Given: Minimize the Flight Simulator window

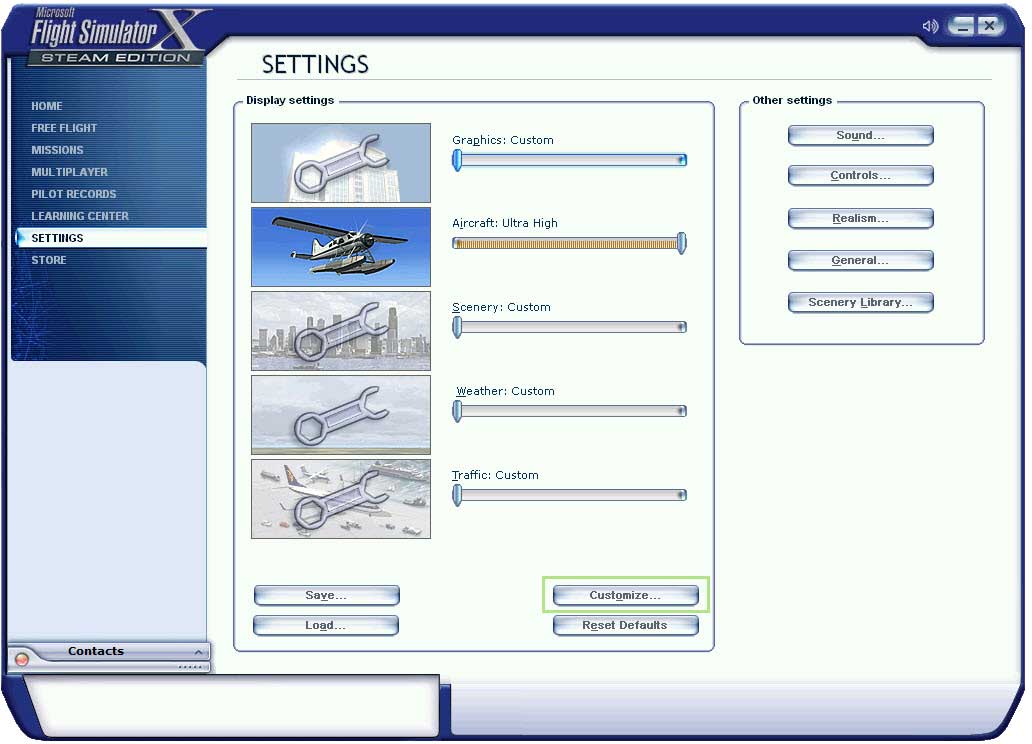Looking at the screenshot, I should tap(962, 26).
